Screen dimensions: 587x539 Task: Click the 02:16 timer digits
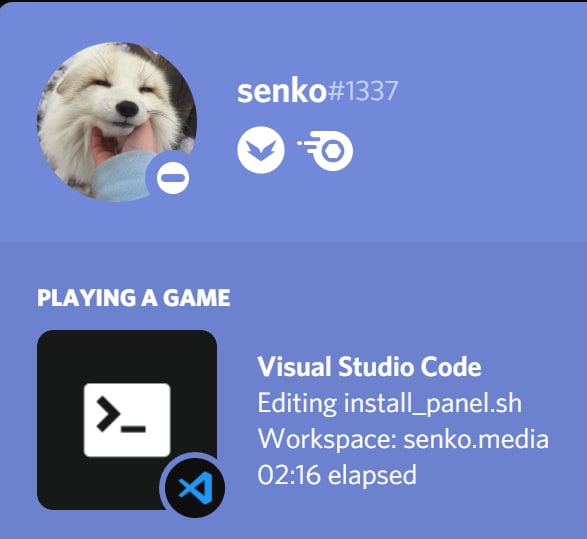point(289,475)
